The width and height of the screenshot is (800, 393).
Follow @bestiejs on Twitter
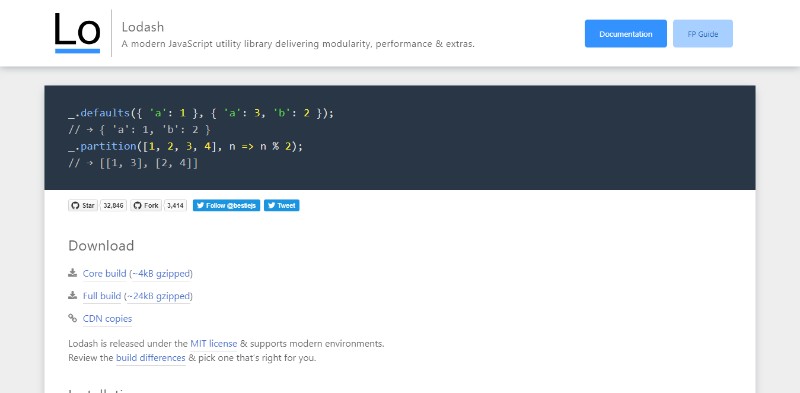tap(226, 206)
